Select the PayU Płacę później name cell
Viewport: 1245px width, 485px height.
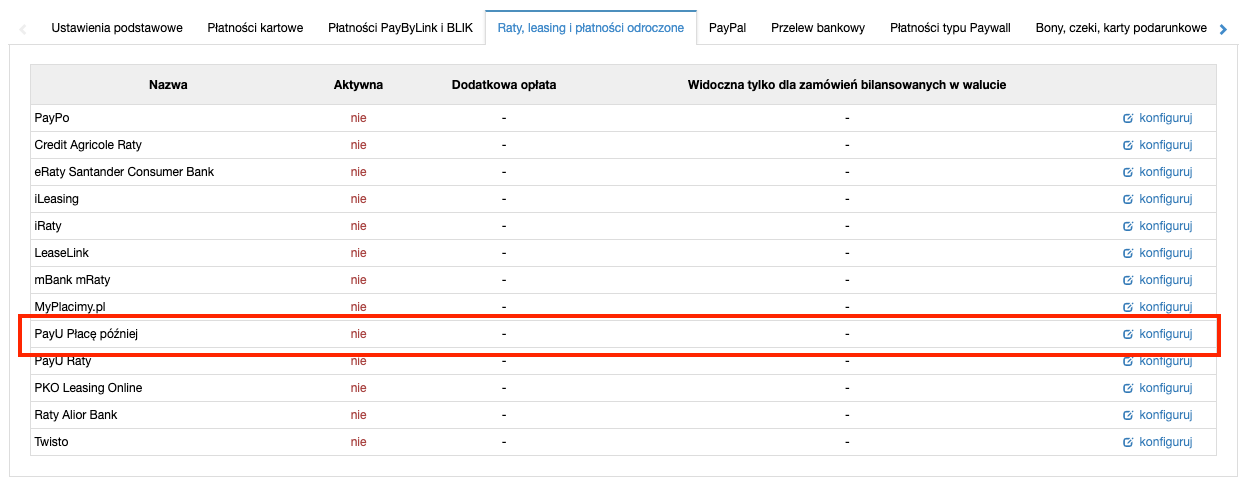[85, 334]
